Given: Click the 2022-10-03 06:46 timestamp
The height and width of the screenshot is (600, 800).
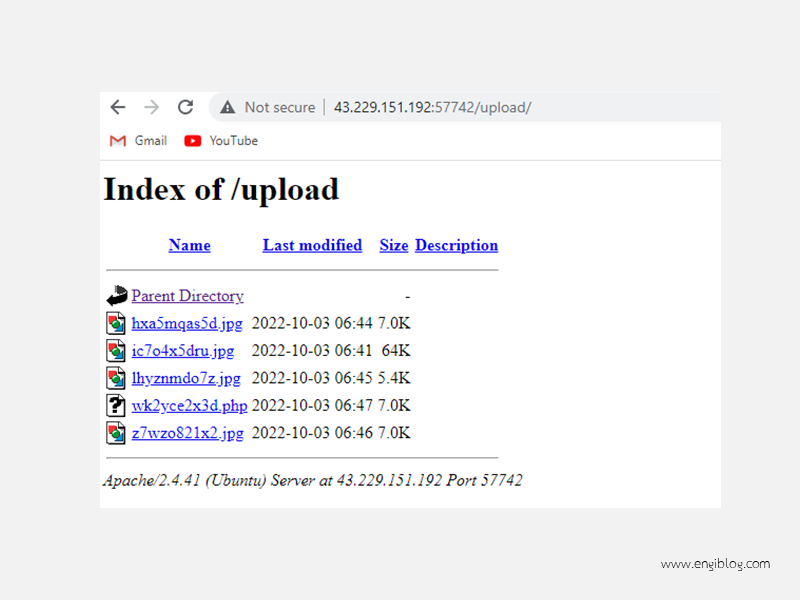Looking at the screenshot, I should click(x=312, y=433).
